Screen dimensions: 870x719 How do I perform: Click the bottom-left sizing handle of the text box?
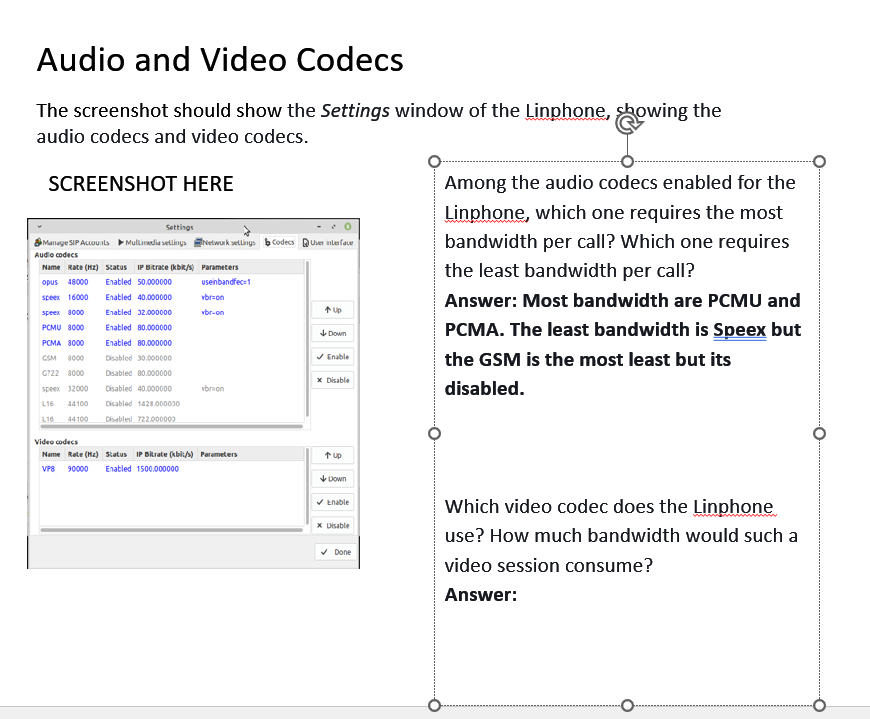(x=434, y=705)
